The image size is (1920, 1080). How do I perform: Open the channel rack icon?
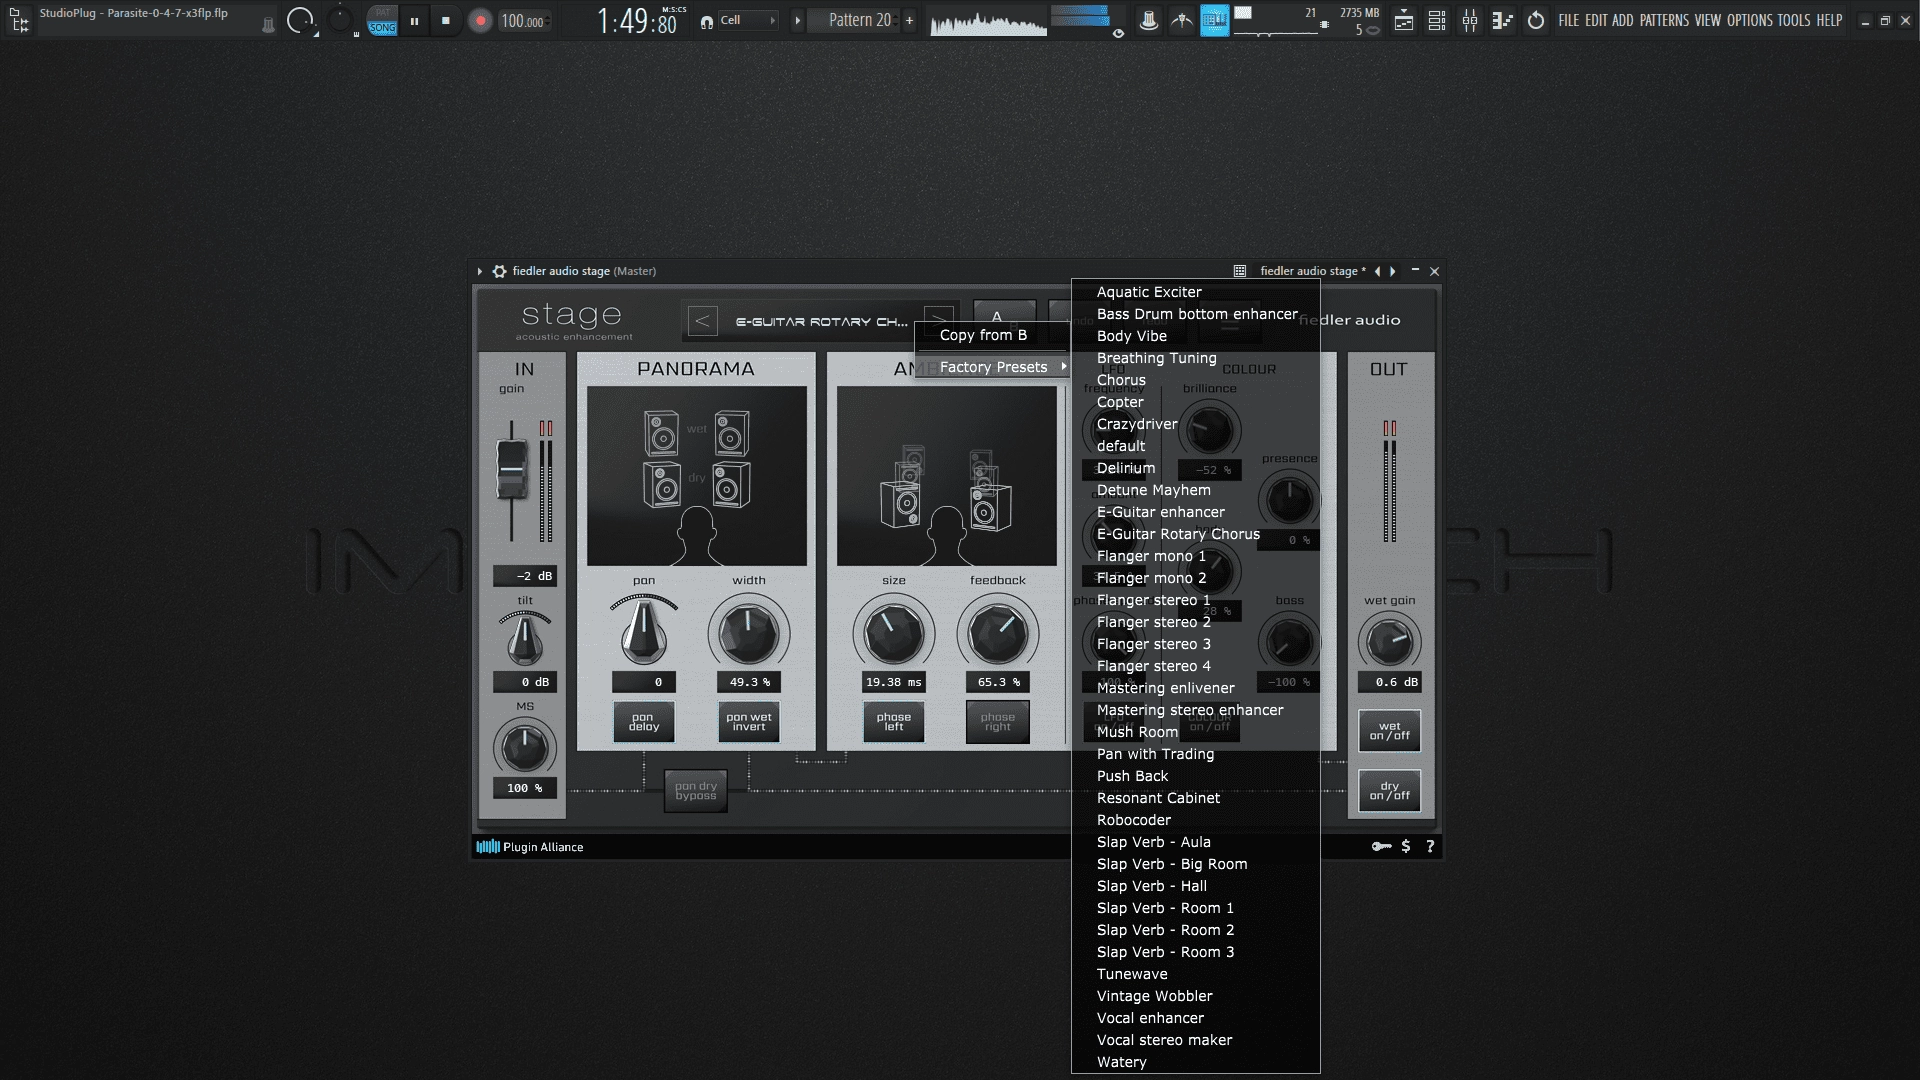[x=1437, y=20]
